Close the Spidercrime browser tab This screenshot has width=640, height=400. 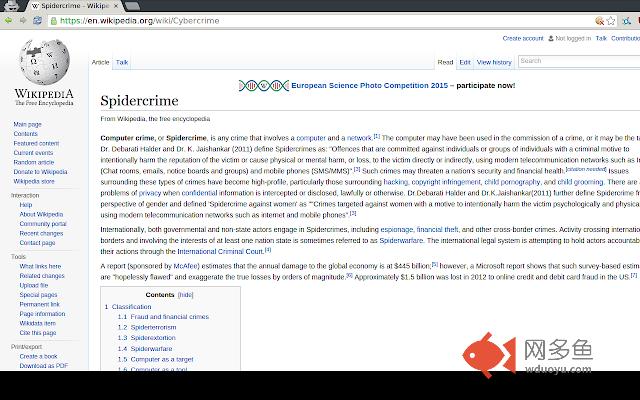point(116,6)
